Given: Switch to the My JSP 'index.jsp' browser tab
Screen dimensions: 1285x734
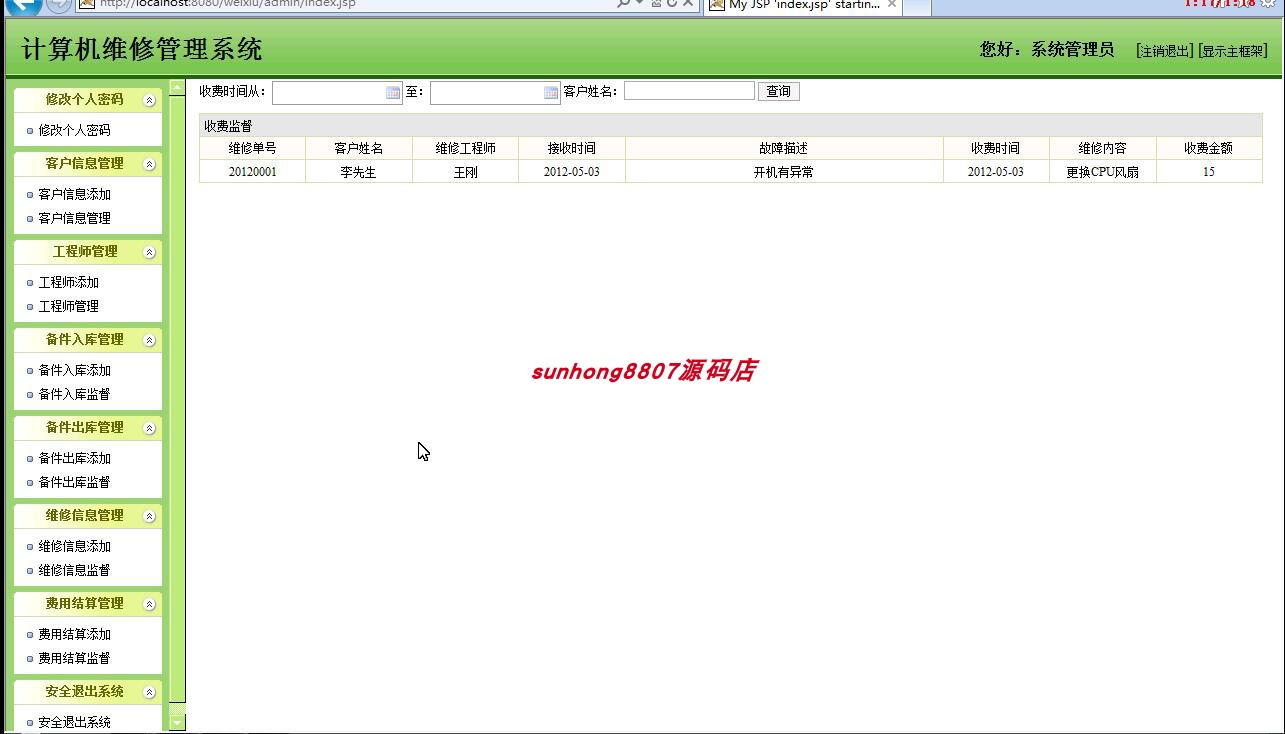Looking at the screenshot, I should click(804, 5).
